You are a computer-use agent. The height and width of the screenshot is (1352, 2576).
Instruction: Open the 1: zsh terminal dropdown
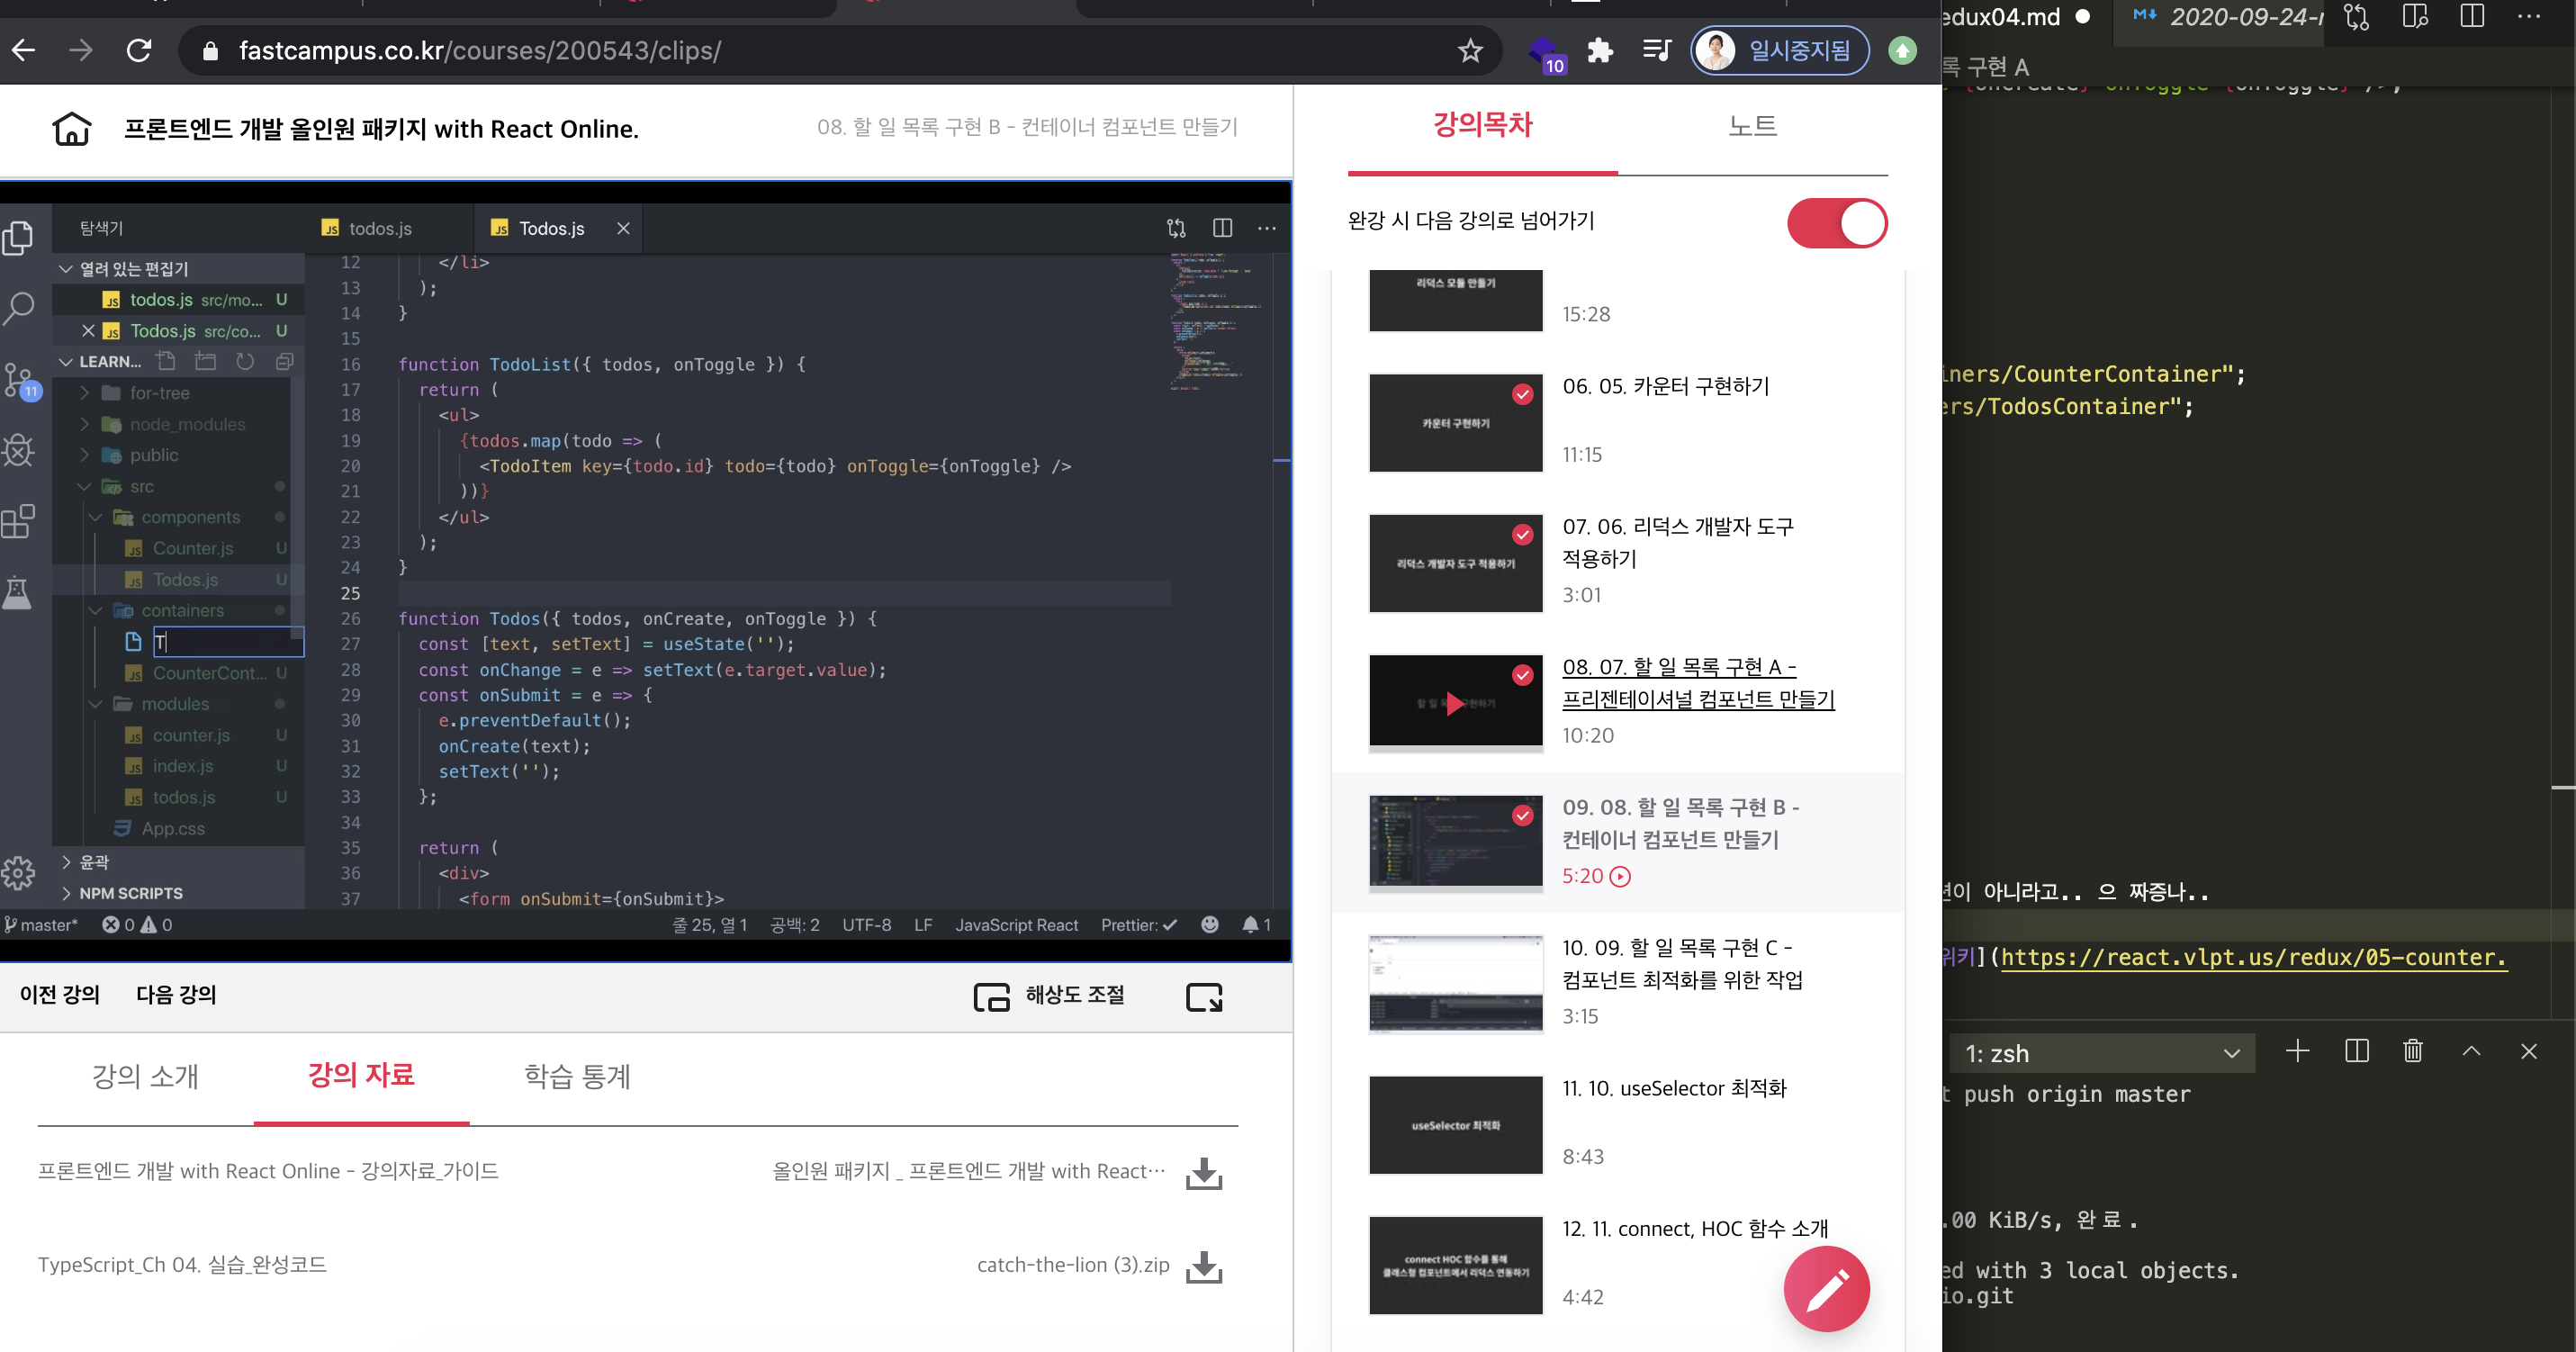click(x=2102, y=1053)
